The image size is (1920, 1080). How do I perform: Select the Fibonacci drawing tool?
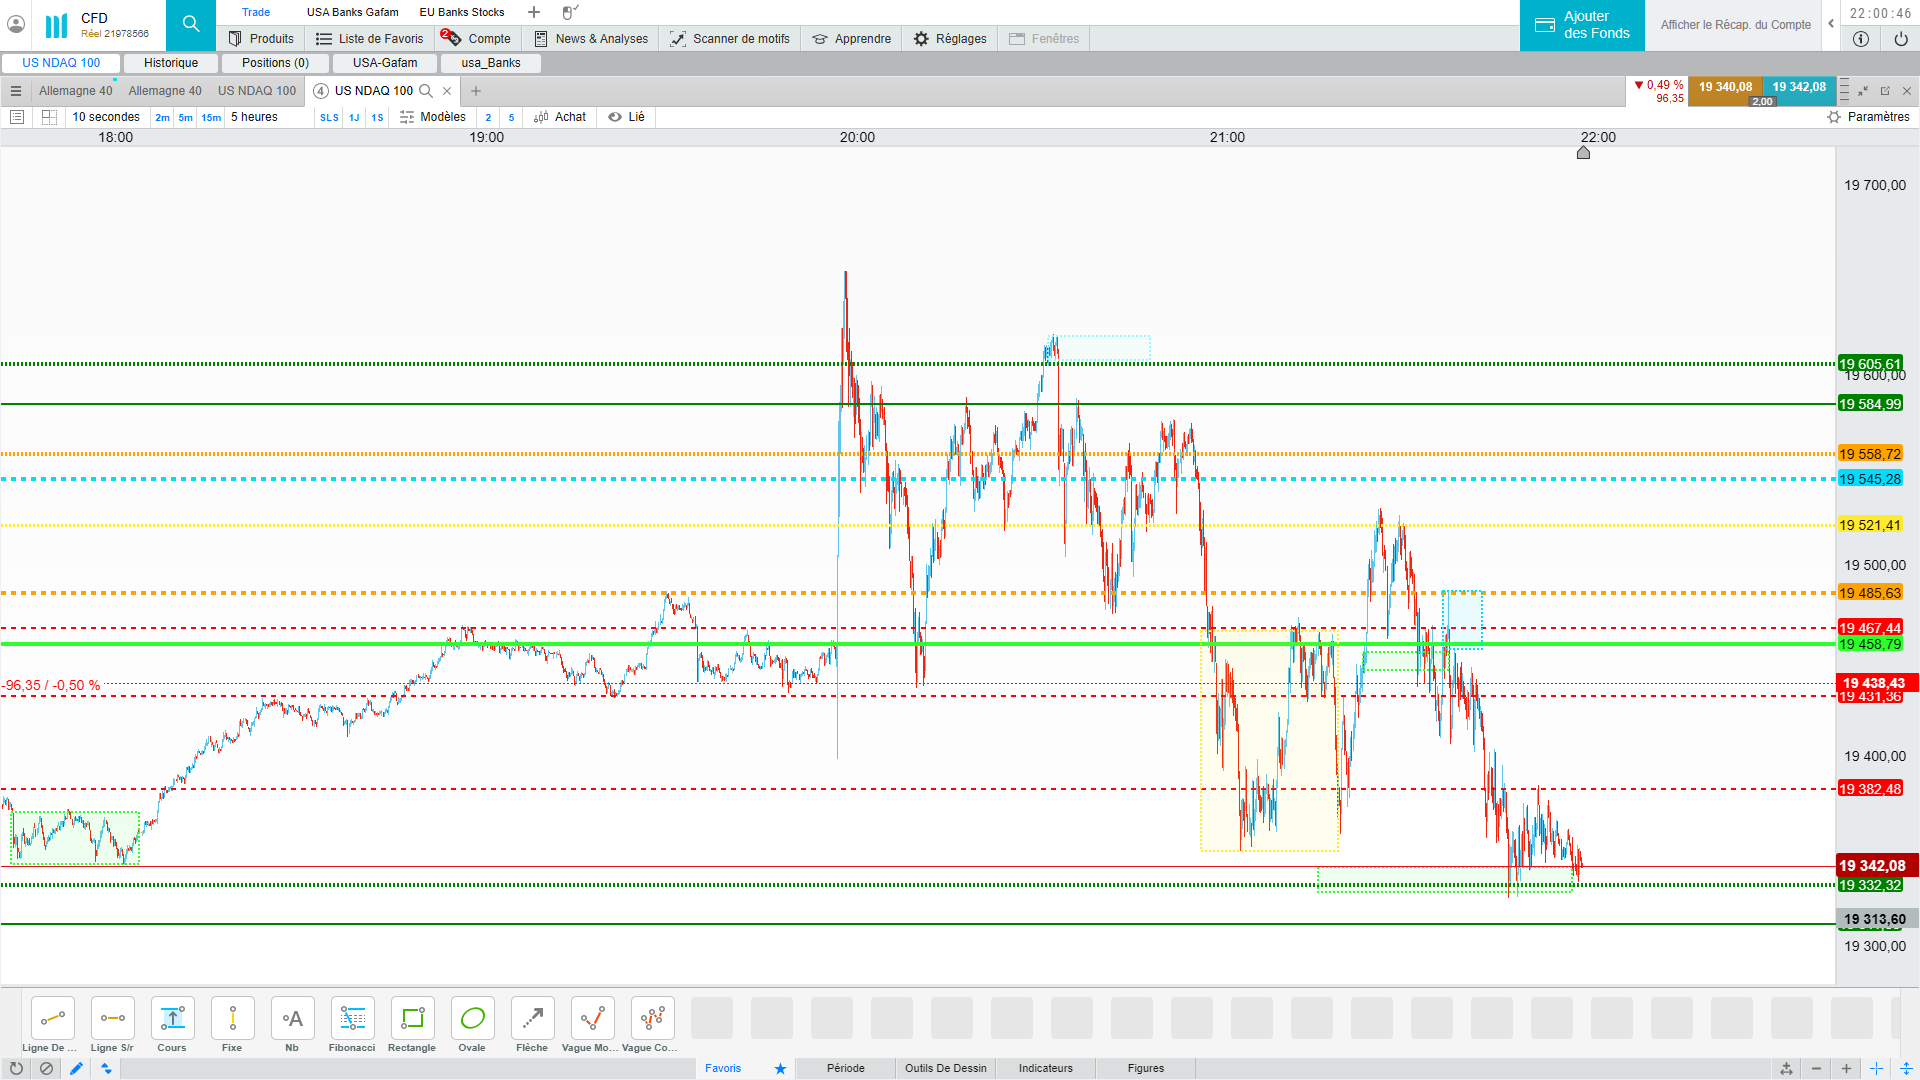tap(352, 1019)
